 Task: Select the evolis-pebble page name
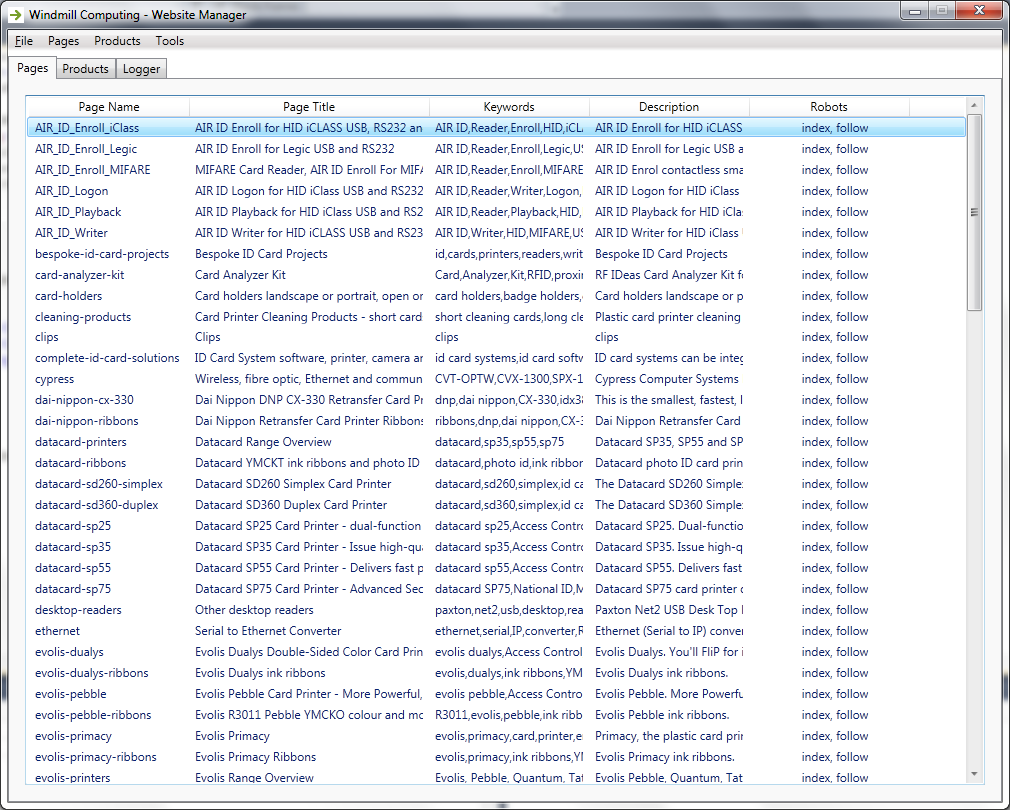(71, 694)
